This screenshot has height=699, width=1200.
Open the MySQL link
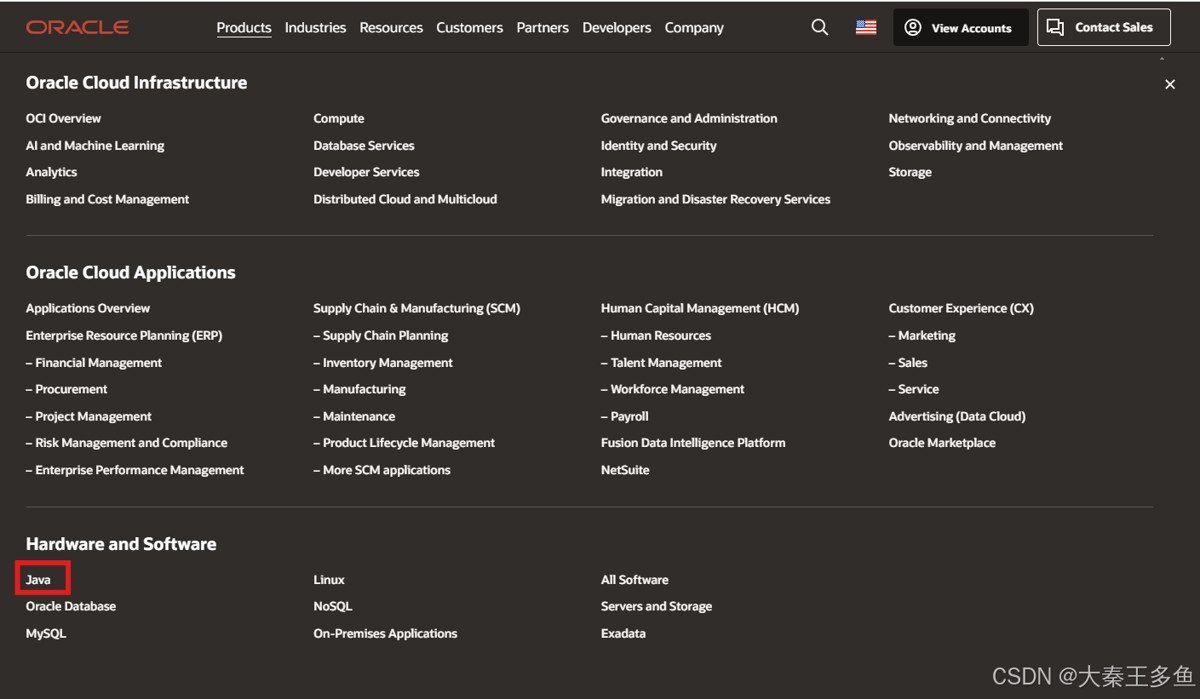[x=46, y=634]
